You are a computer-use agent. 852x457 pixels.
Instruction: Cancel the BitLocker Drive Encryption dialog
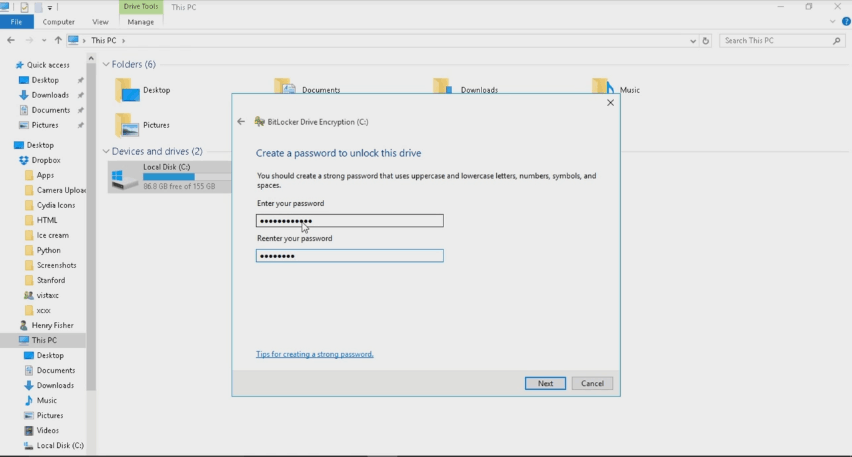click(592, 383)
